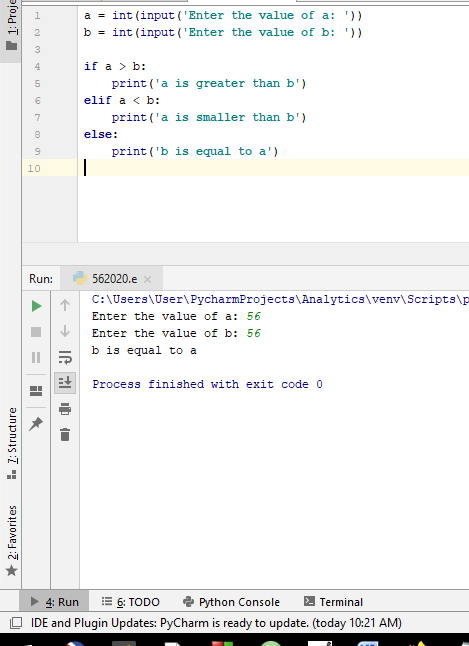
Task: Click the Python logo on Python Console tab
Action: coord(188,602)
